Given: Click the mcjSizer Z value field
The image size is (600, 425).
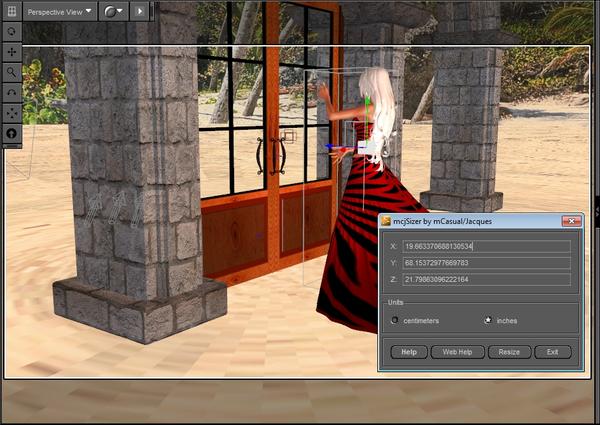Looking at the screenshot, I should tap(486, 279).
